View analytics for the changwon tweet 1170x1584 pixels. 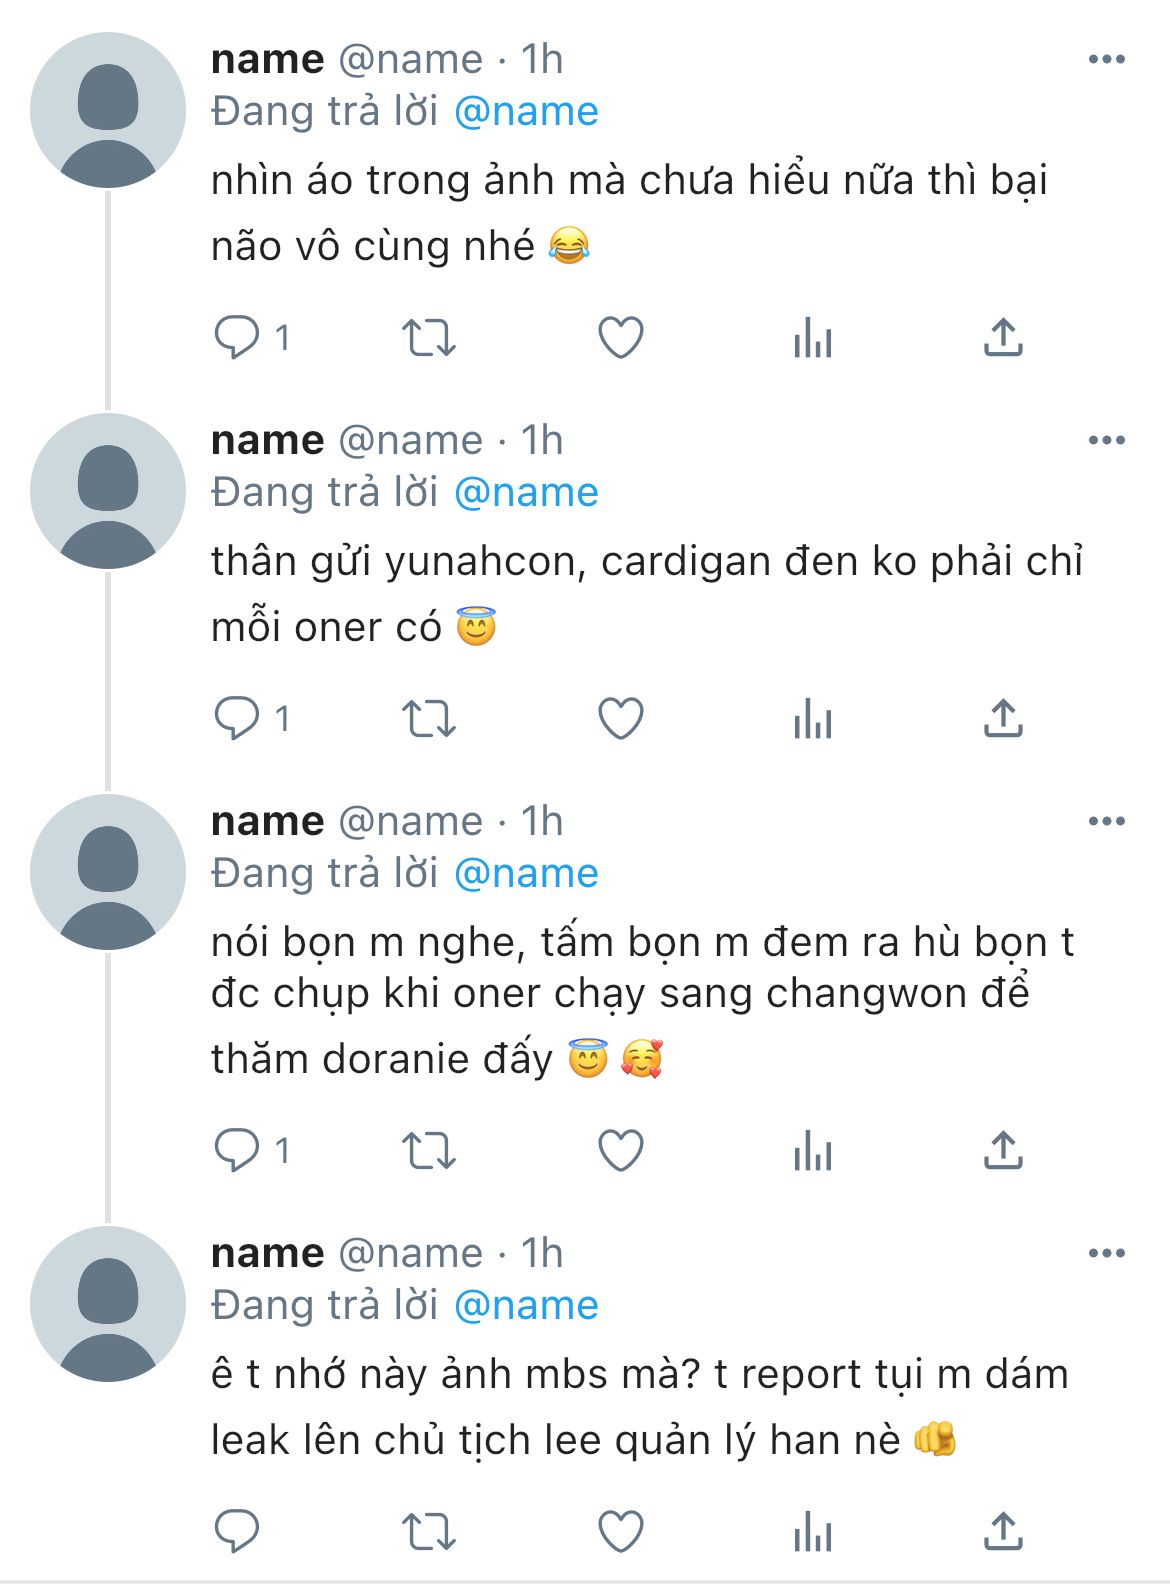click(812, 1151)
